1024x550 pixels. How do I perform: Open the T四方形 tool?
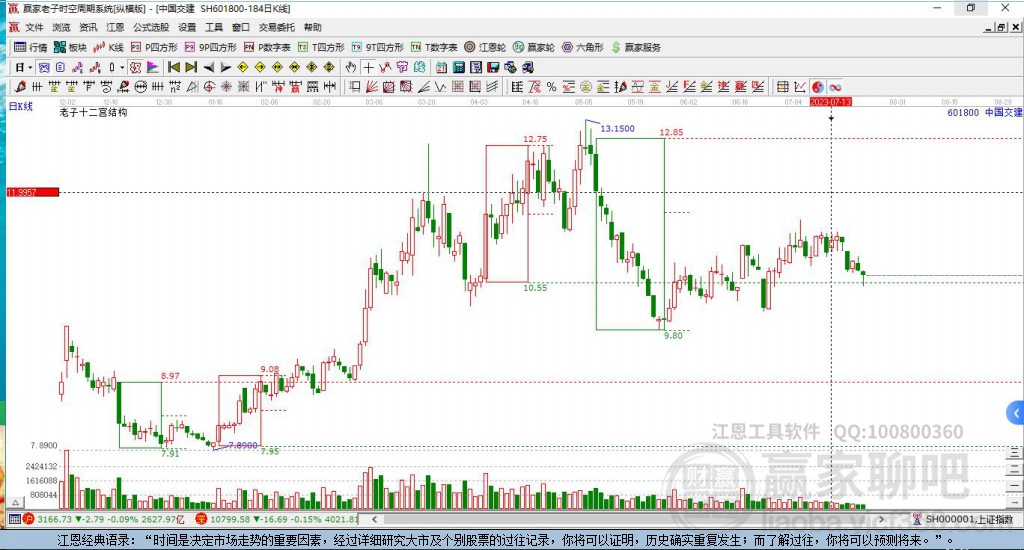321,47
